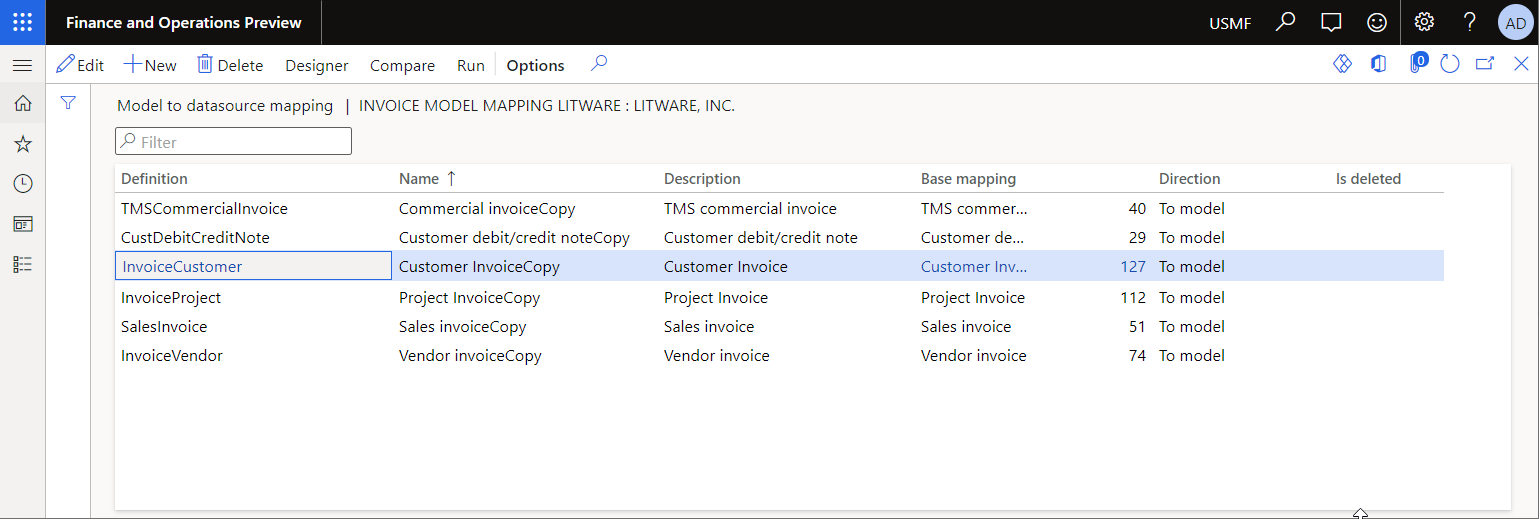Select the USMF company picker
The height and width of the screenshot is (519, 1539).
[x=1230, y=23]
